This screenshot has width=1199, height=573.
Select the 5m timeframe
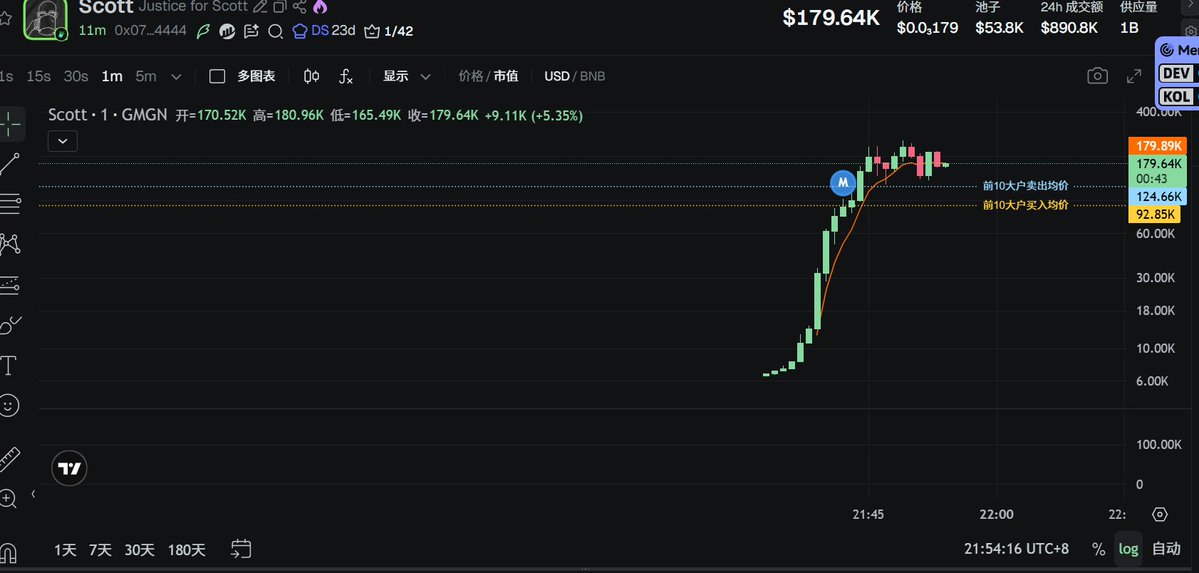(x=146, y=76)
